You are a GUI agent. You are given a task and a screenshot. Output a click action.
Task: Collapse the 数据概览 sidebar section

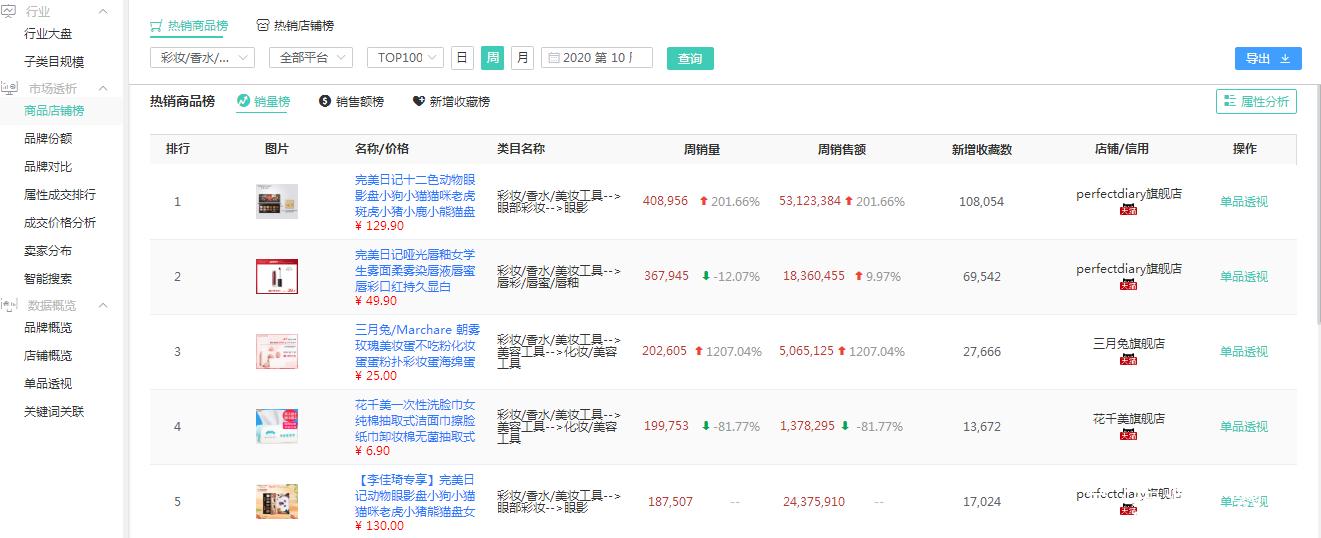click(104, 305)
